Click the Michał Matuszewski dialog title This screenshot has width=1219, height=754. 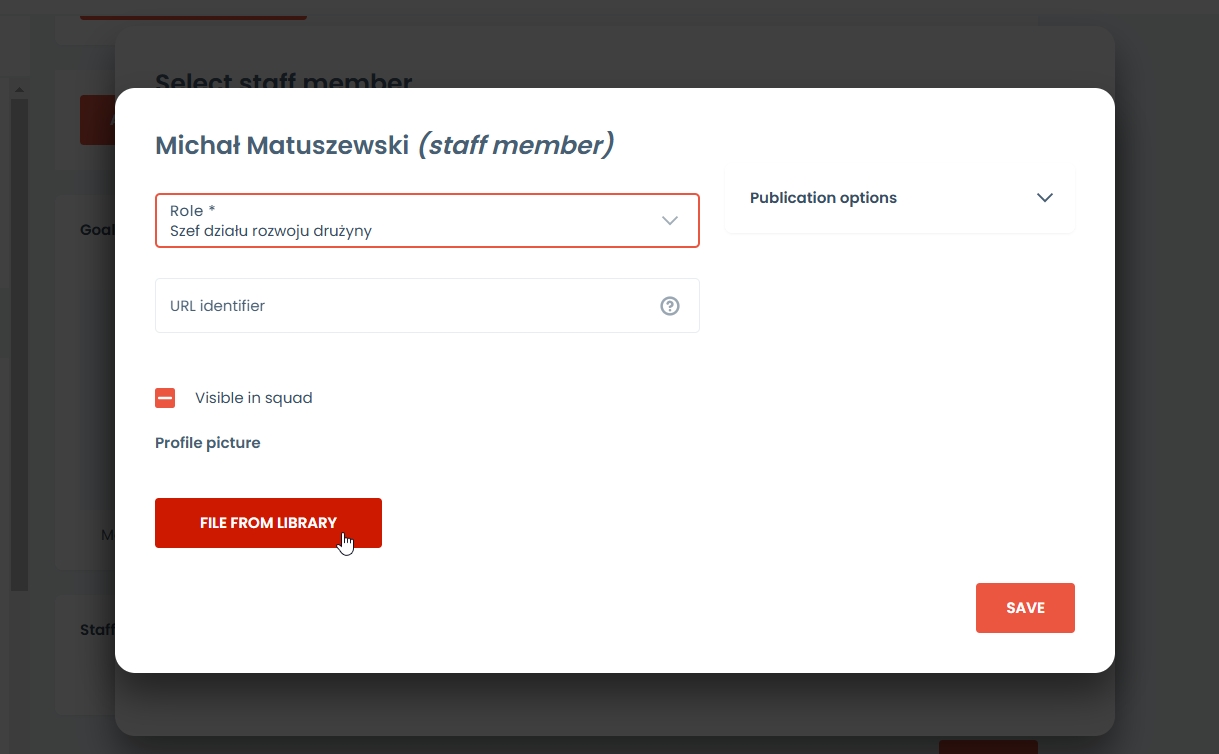click(282, 146)
